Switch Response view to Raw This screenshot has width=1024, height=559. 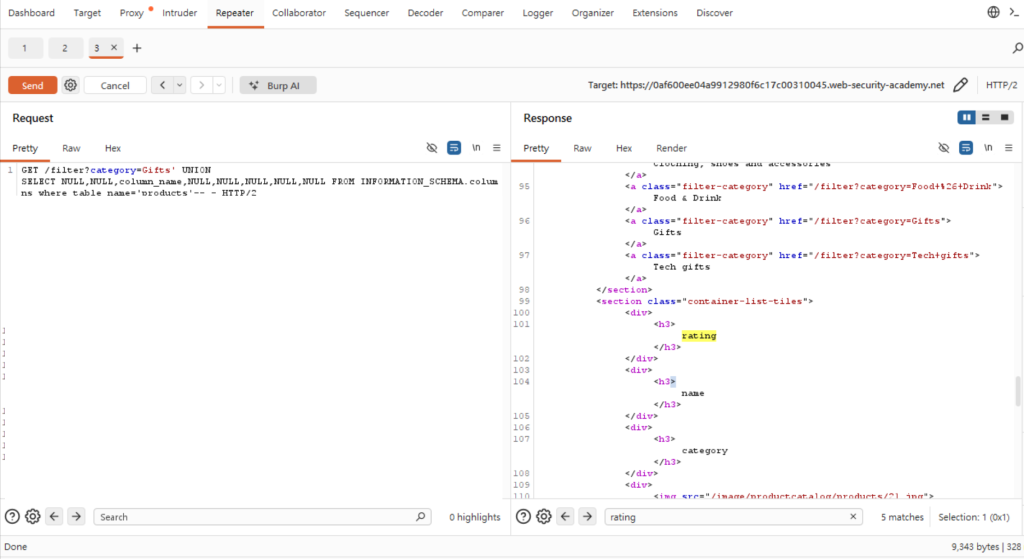tap(583, 148)
